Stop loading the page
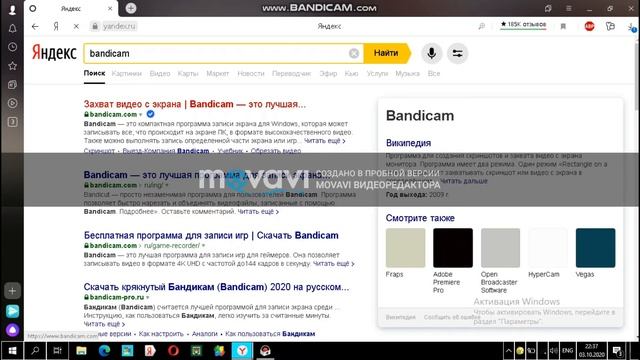Screen dimensions: 640x360 click(76, 27)
